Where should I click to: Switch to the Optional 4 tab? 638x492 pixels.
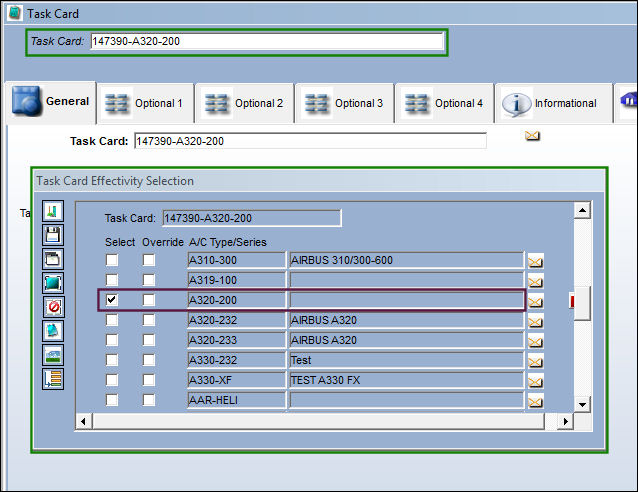(444, 103)
